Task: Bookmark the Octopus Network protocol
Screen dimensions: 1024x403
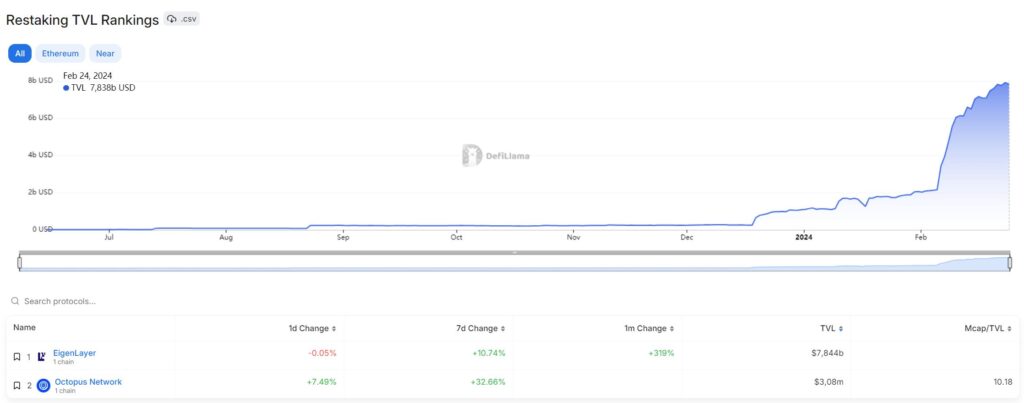Action: (x=17, y=385)
